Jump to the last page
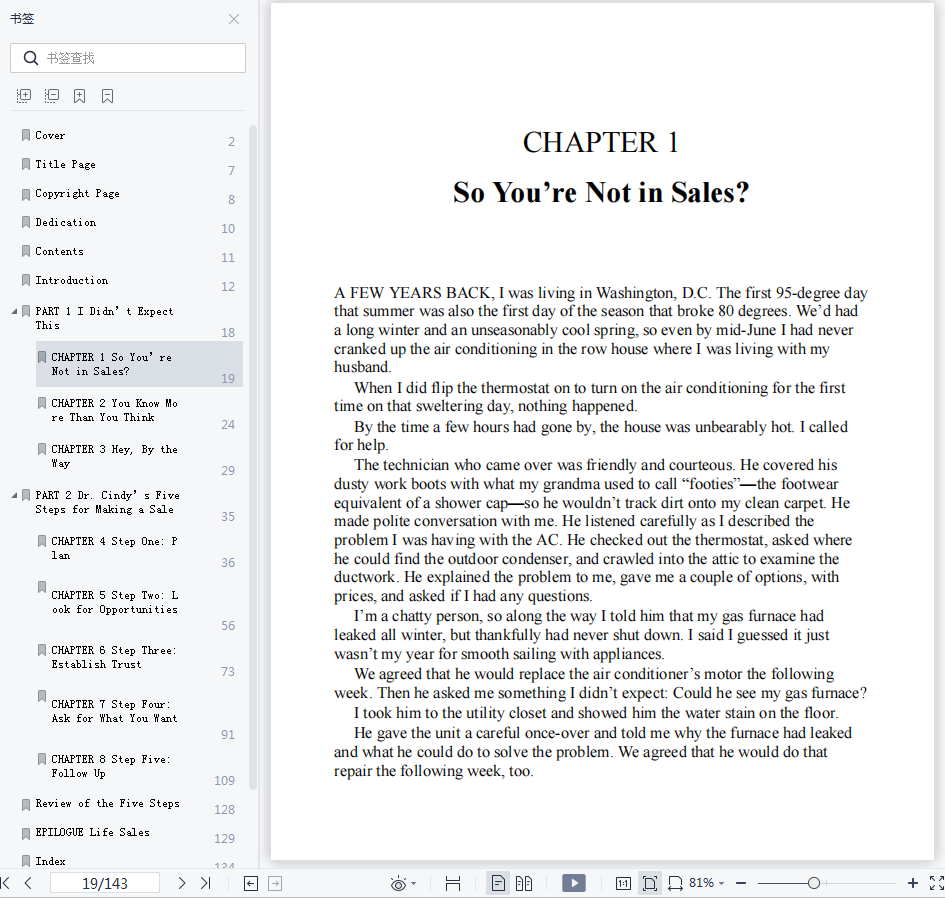 click(206, 884)
